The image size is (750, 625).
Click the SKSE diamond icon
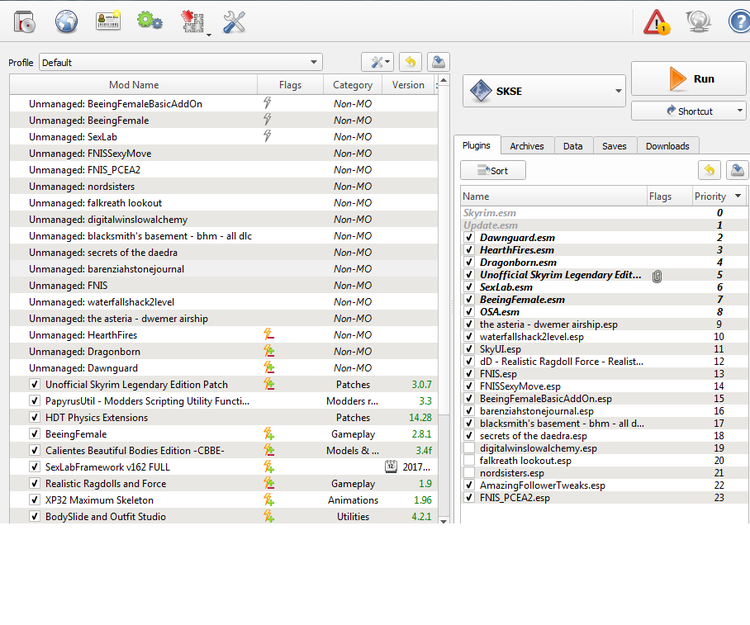481,91
